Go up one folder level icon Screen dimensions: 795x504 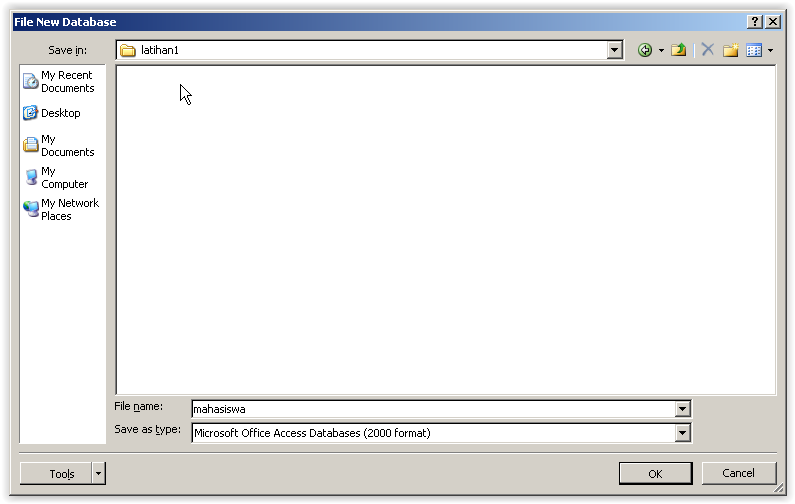click(x=678, y=50)
